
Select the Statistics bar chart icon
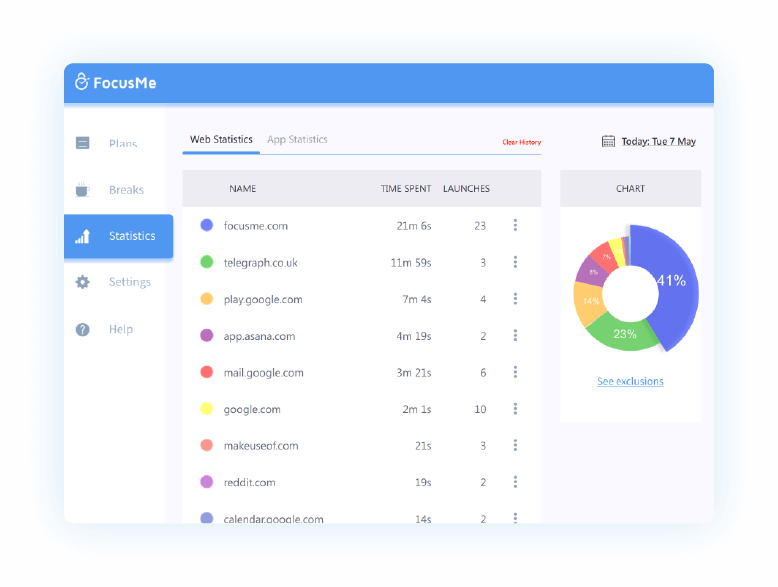pyautogui.click(x=83, y=236)
